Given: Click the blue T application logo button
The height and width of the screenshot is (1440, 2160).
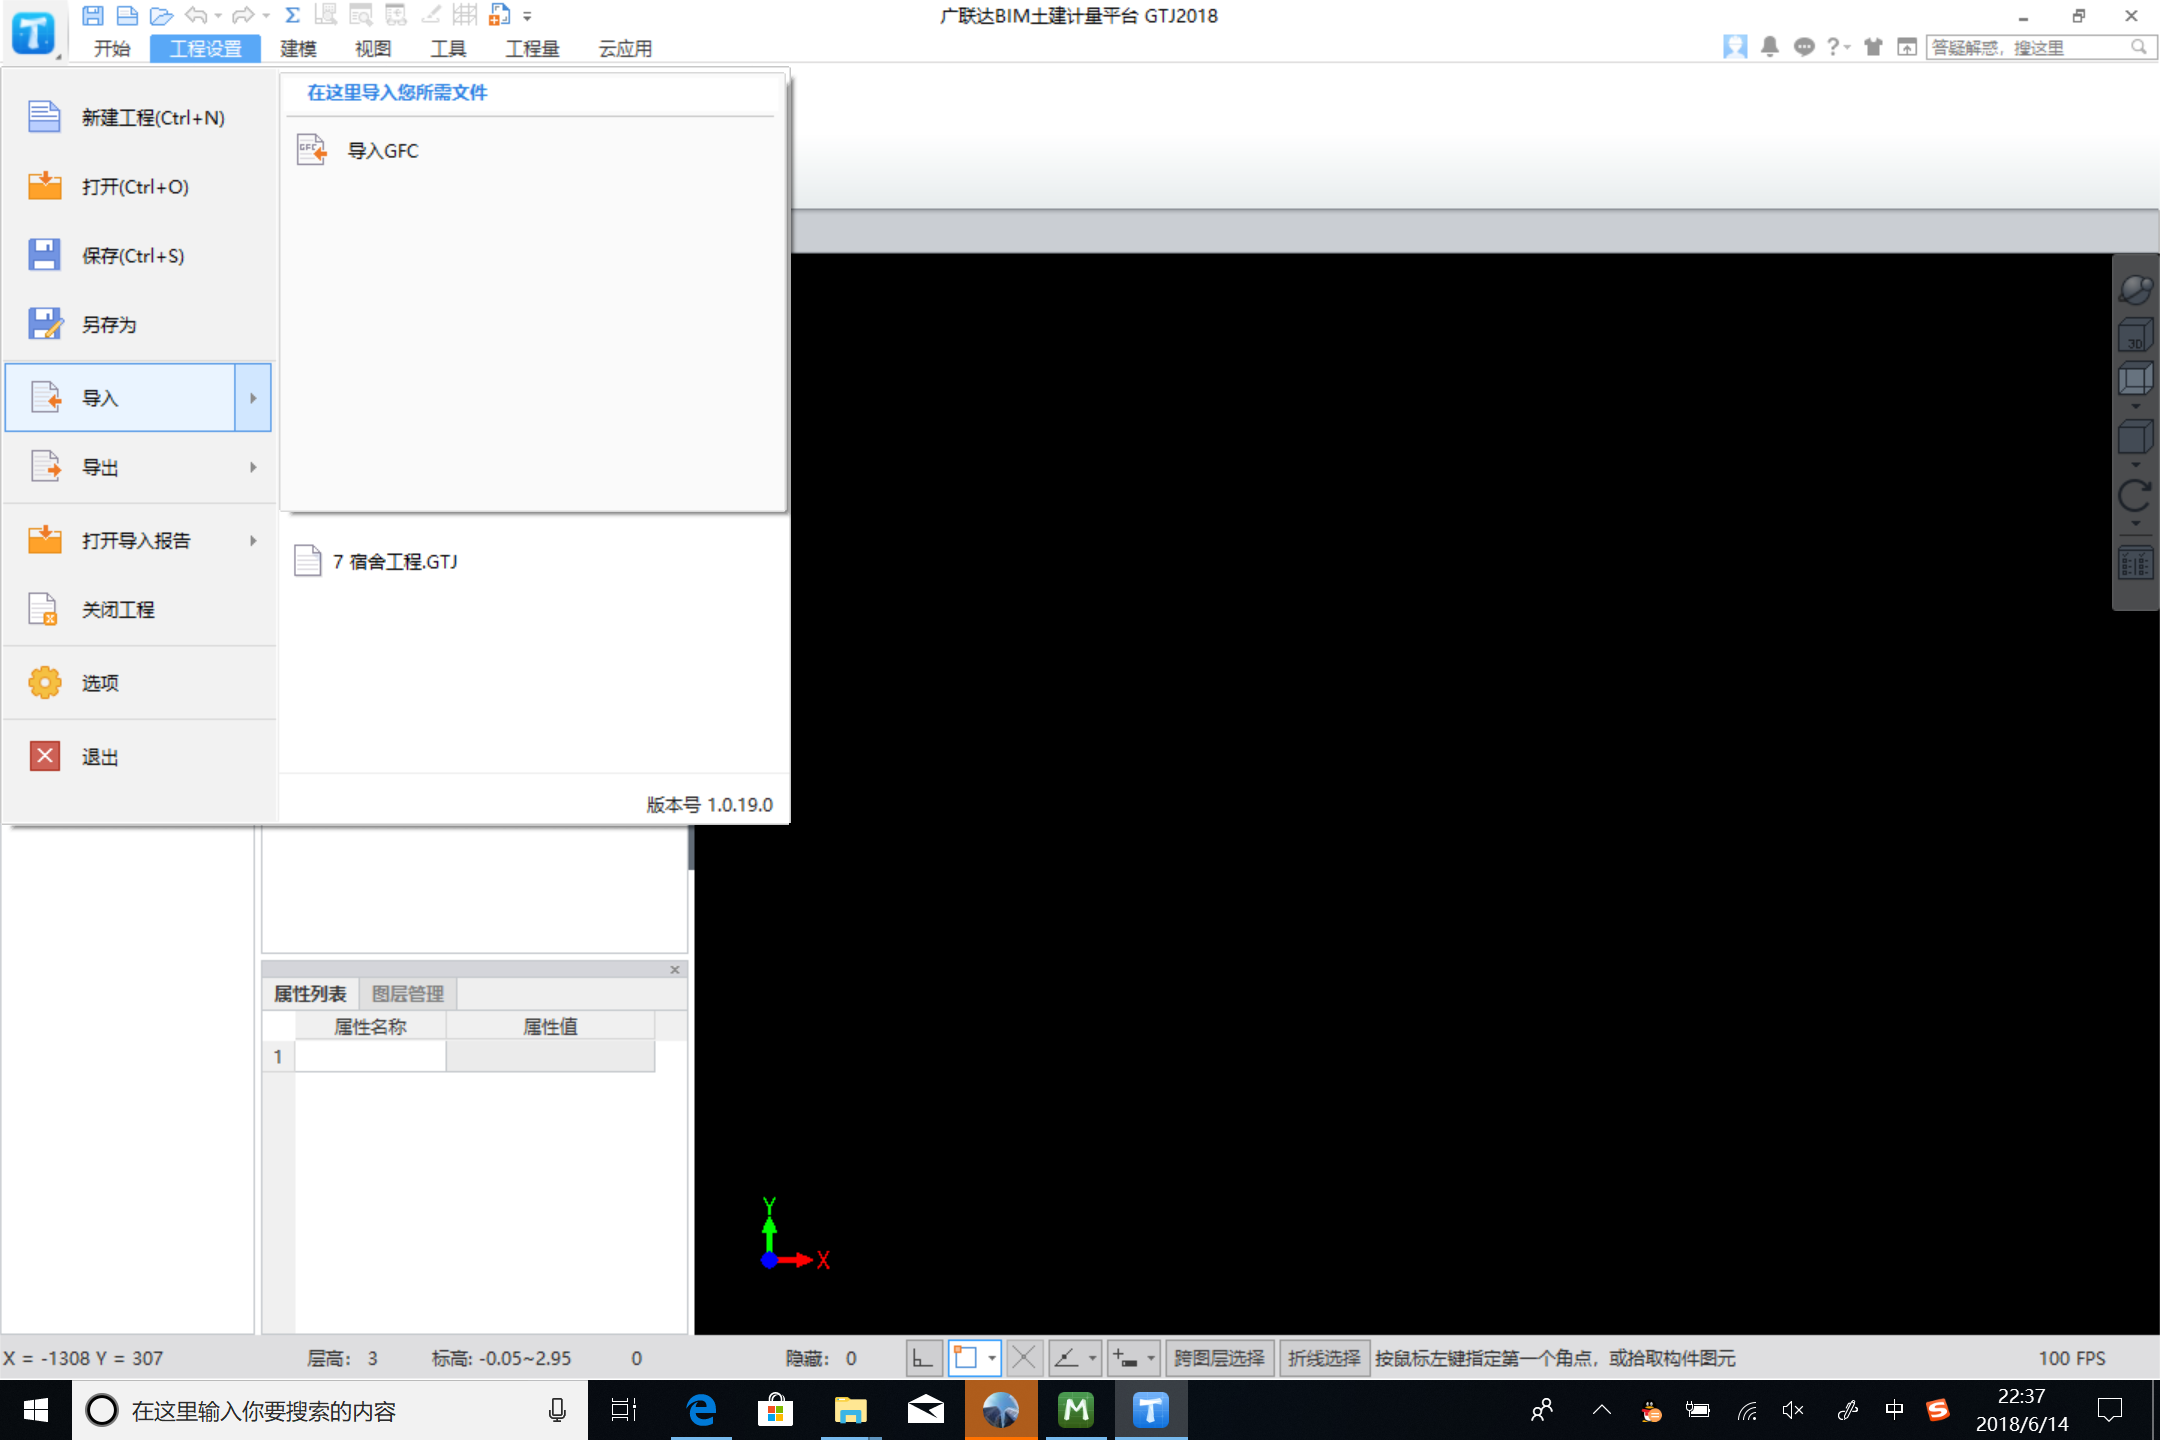Looking at the screenshot, I should coord(34,32).
